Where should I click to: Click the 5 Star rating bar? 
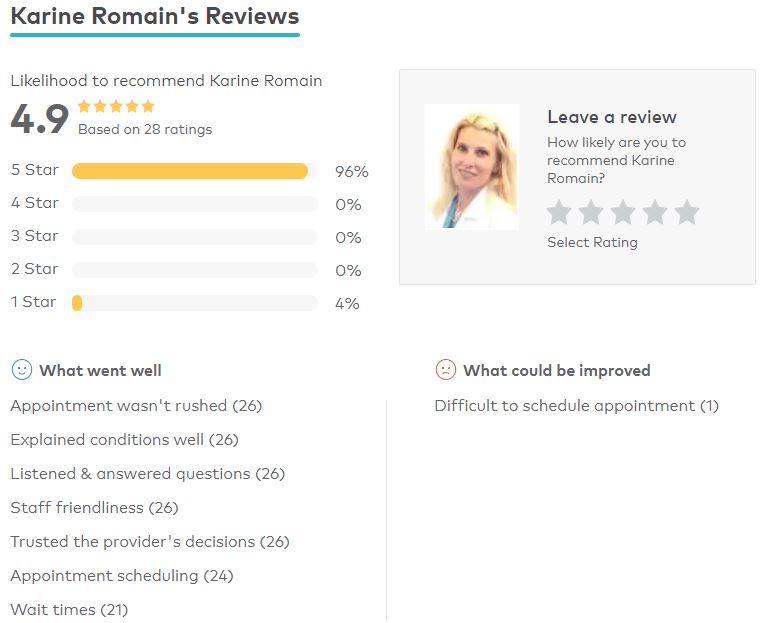195,171
